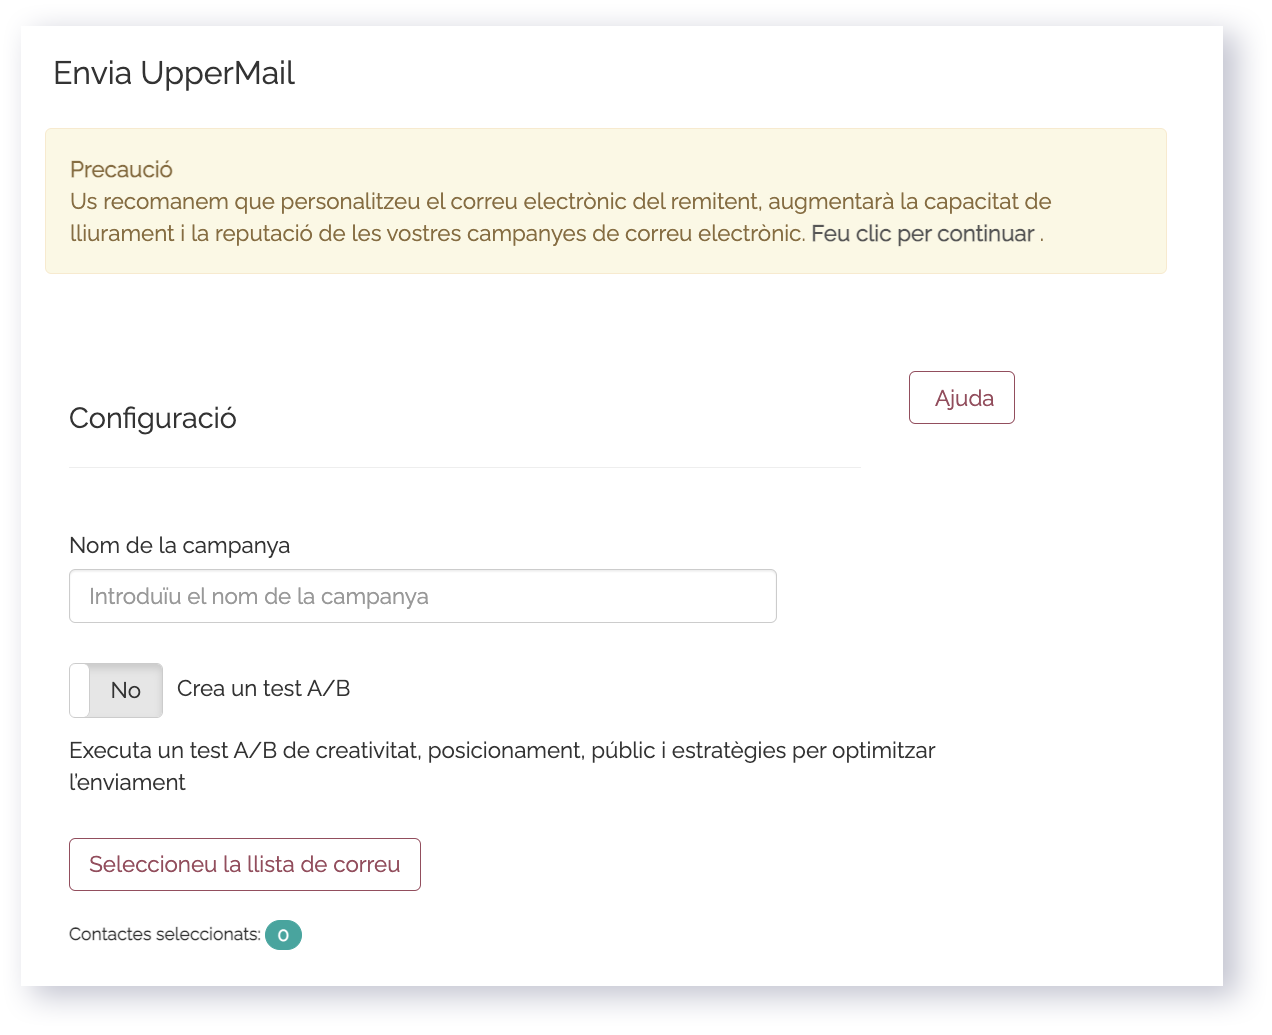Click the Envia UpperMail page title
This screenshot has width=1272, height=1035.
pos(174,73)
